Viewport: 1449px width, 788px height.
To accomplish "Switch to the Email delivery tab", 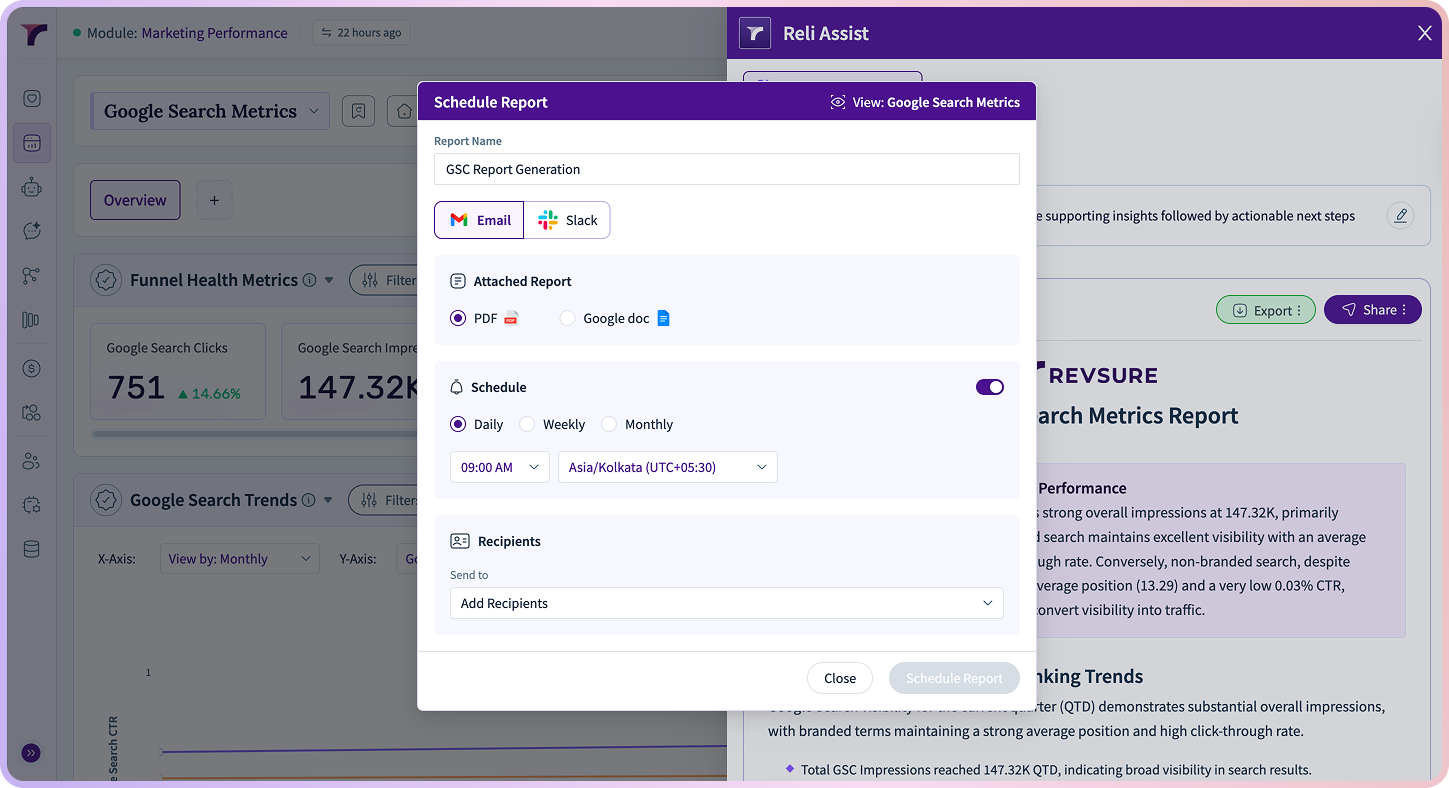I will (x=479, y=220).
